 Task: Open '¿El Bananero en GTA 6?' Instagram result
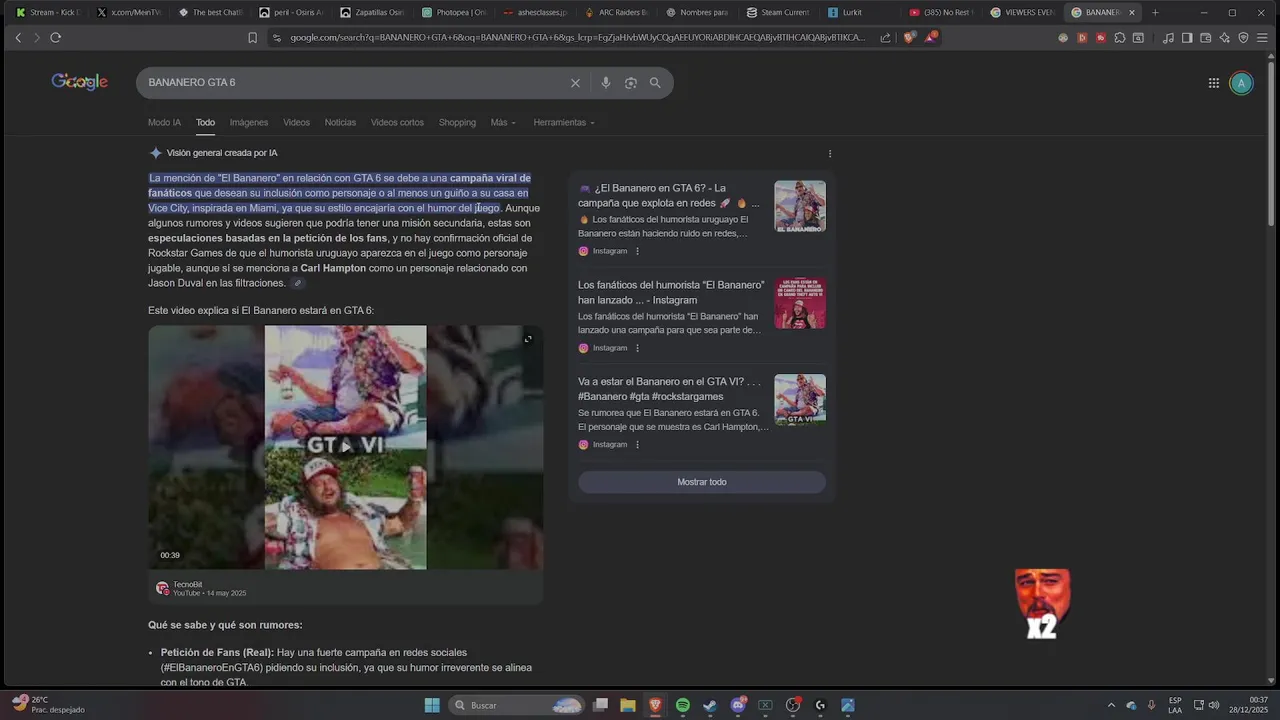pos(668,195)
